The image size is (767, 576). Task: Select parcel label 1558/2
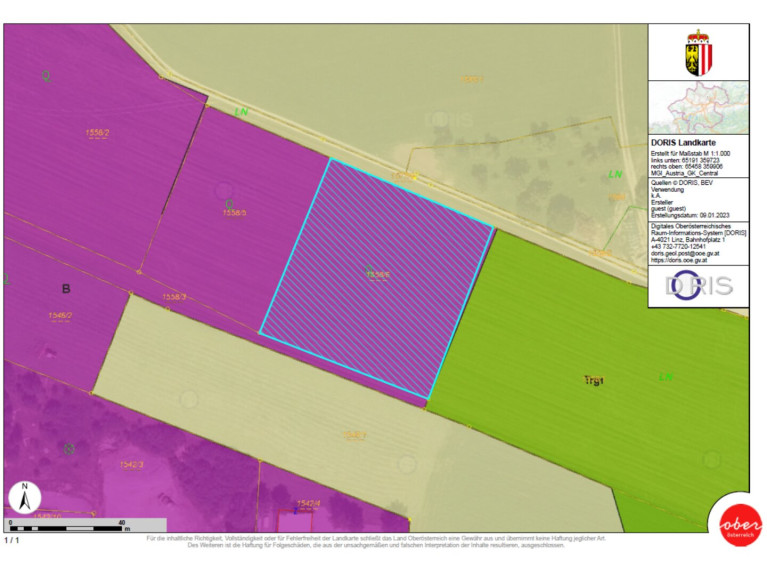[x=98, y=132]
